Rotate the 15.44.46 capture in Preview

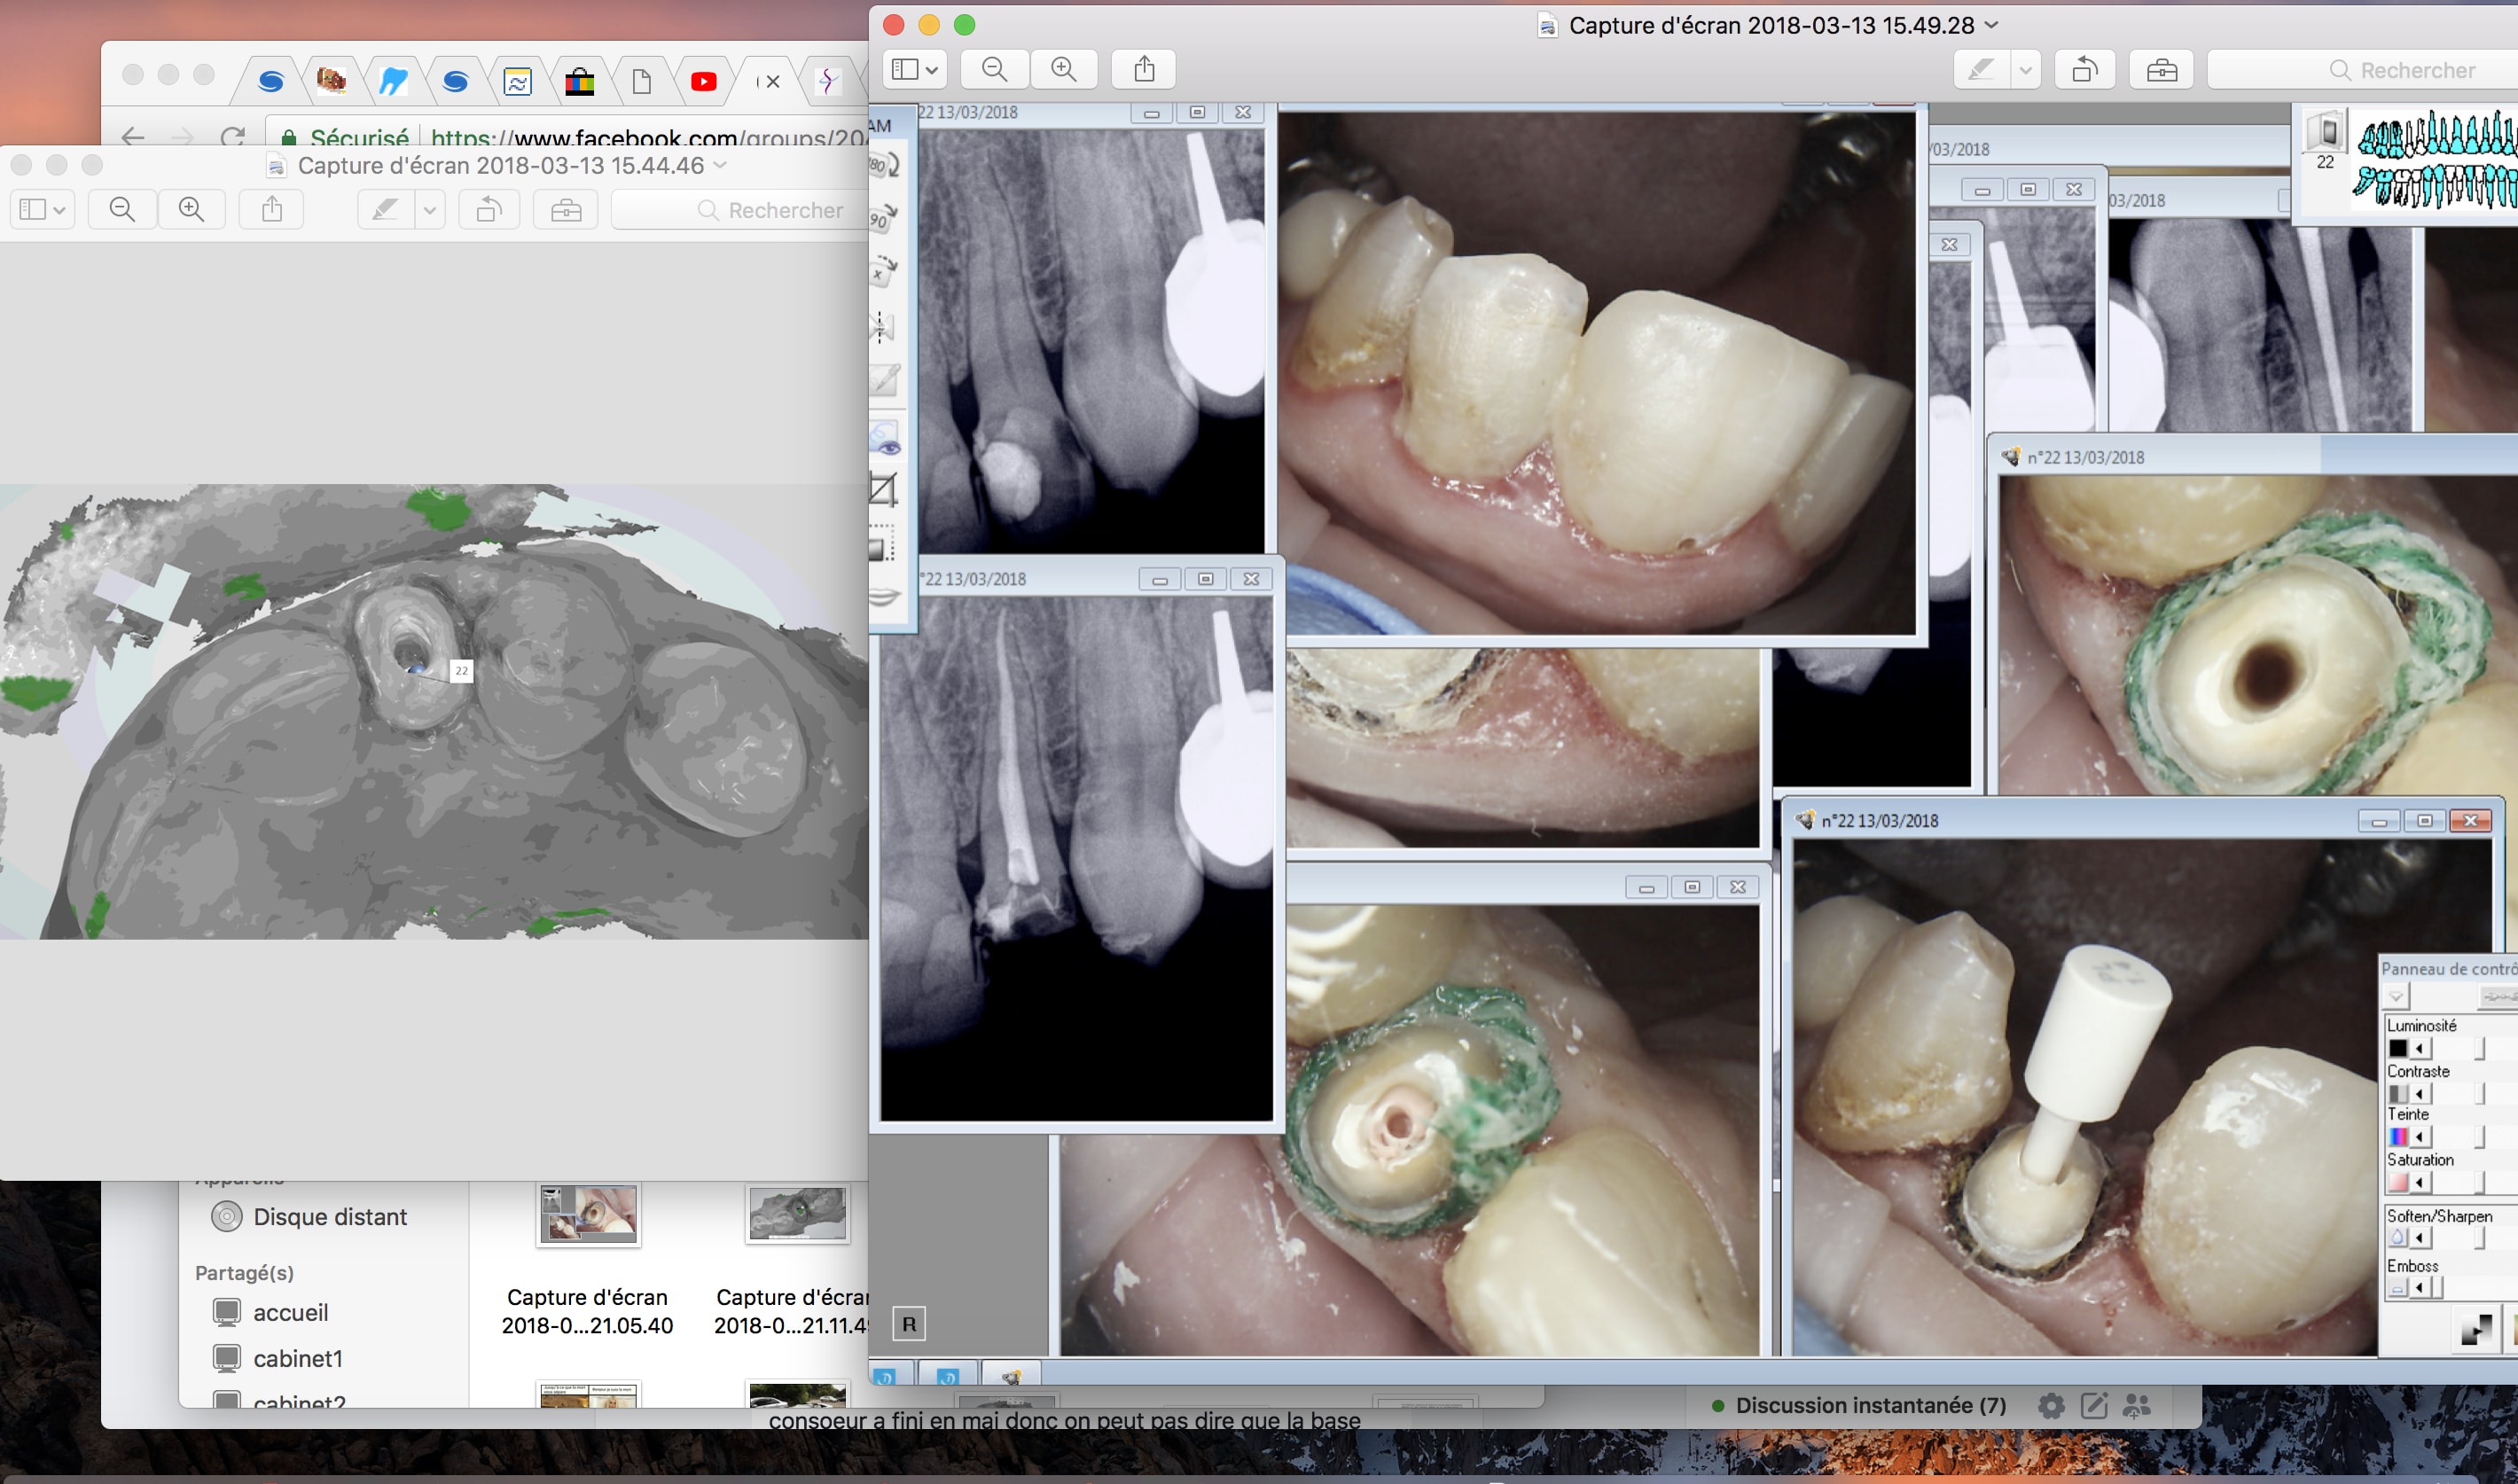489,210
